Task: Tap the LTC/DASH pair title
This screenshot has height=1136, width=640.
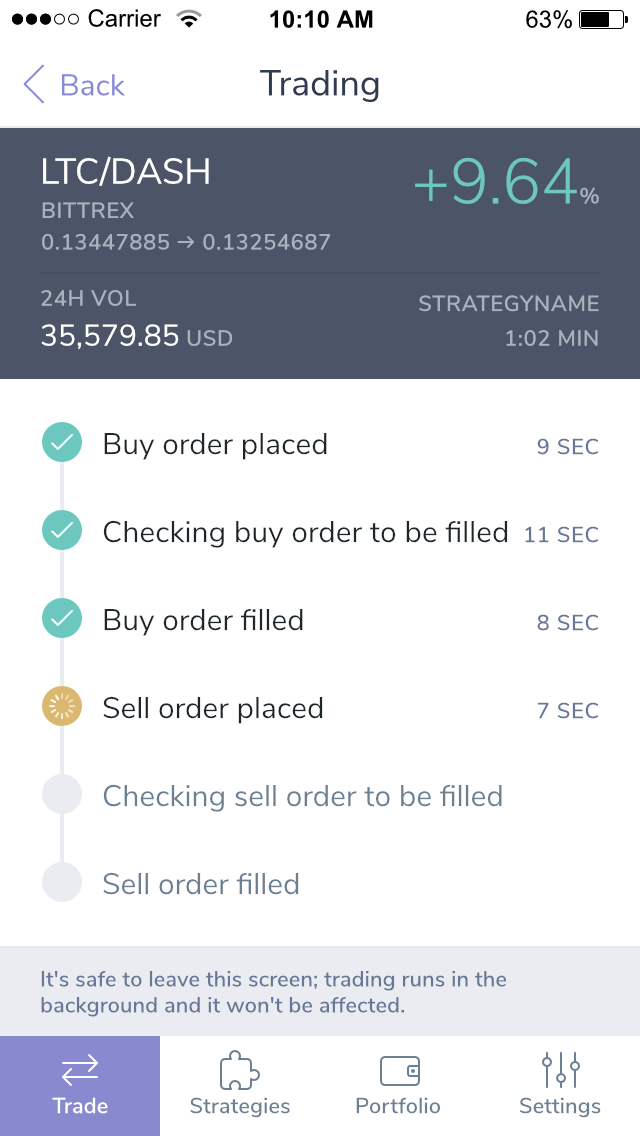Action: (x=126, y=172)
